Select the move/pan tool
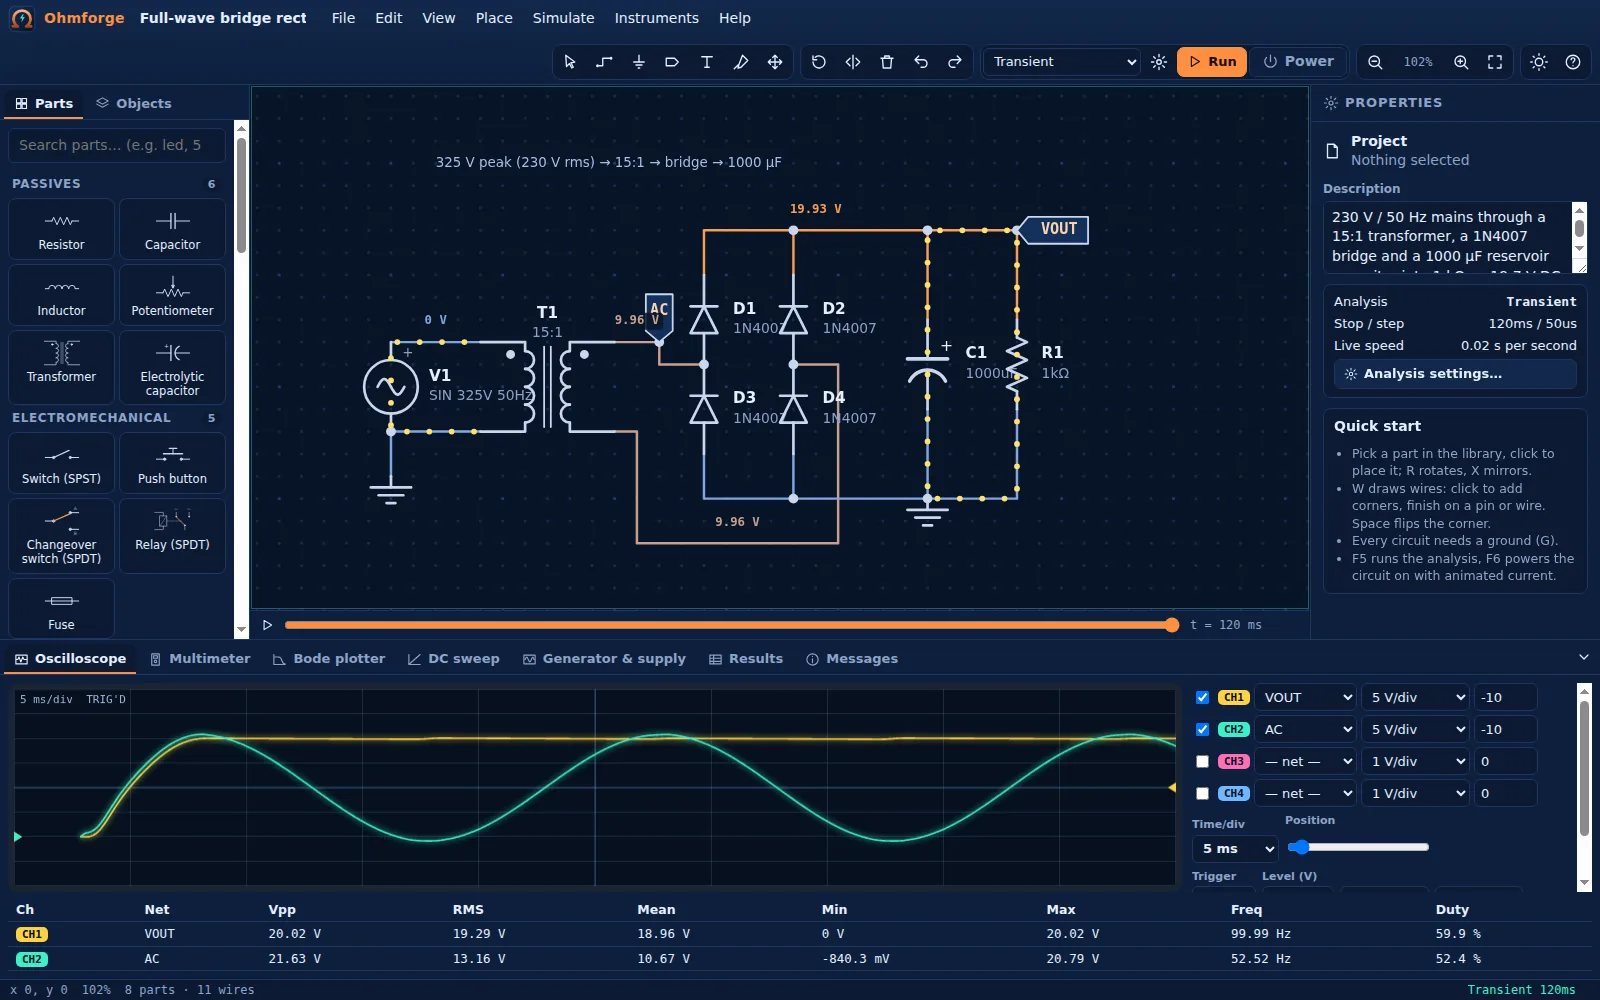 [774, 62]
